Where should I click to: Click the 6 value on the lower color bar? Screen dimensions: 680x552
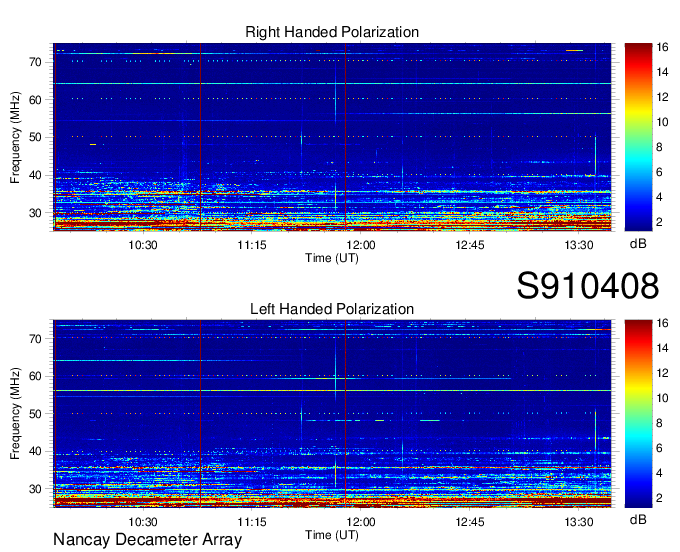pos(659,448)
